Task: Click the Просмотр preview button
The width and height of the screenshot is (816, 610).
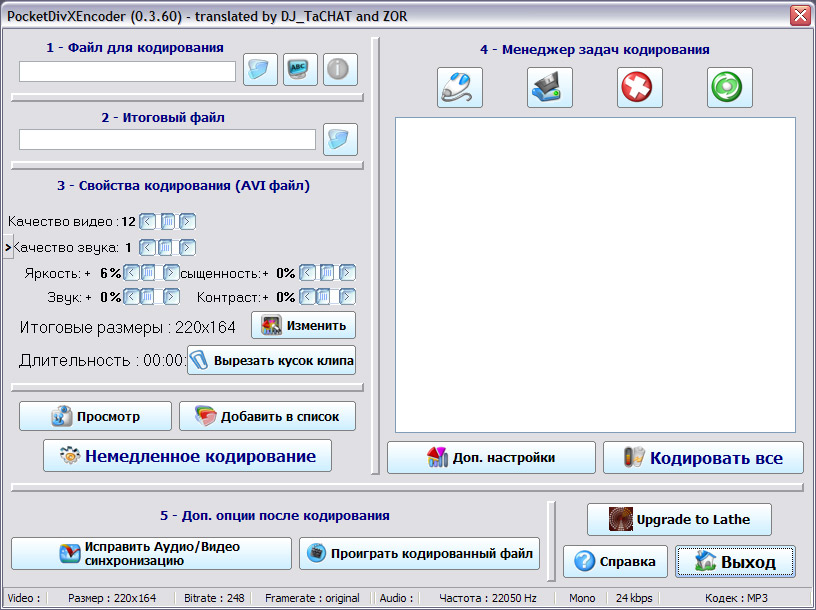Action: point(95,416)
